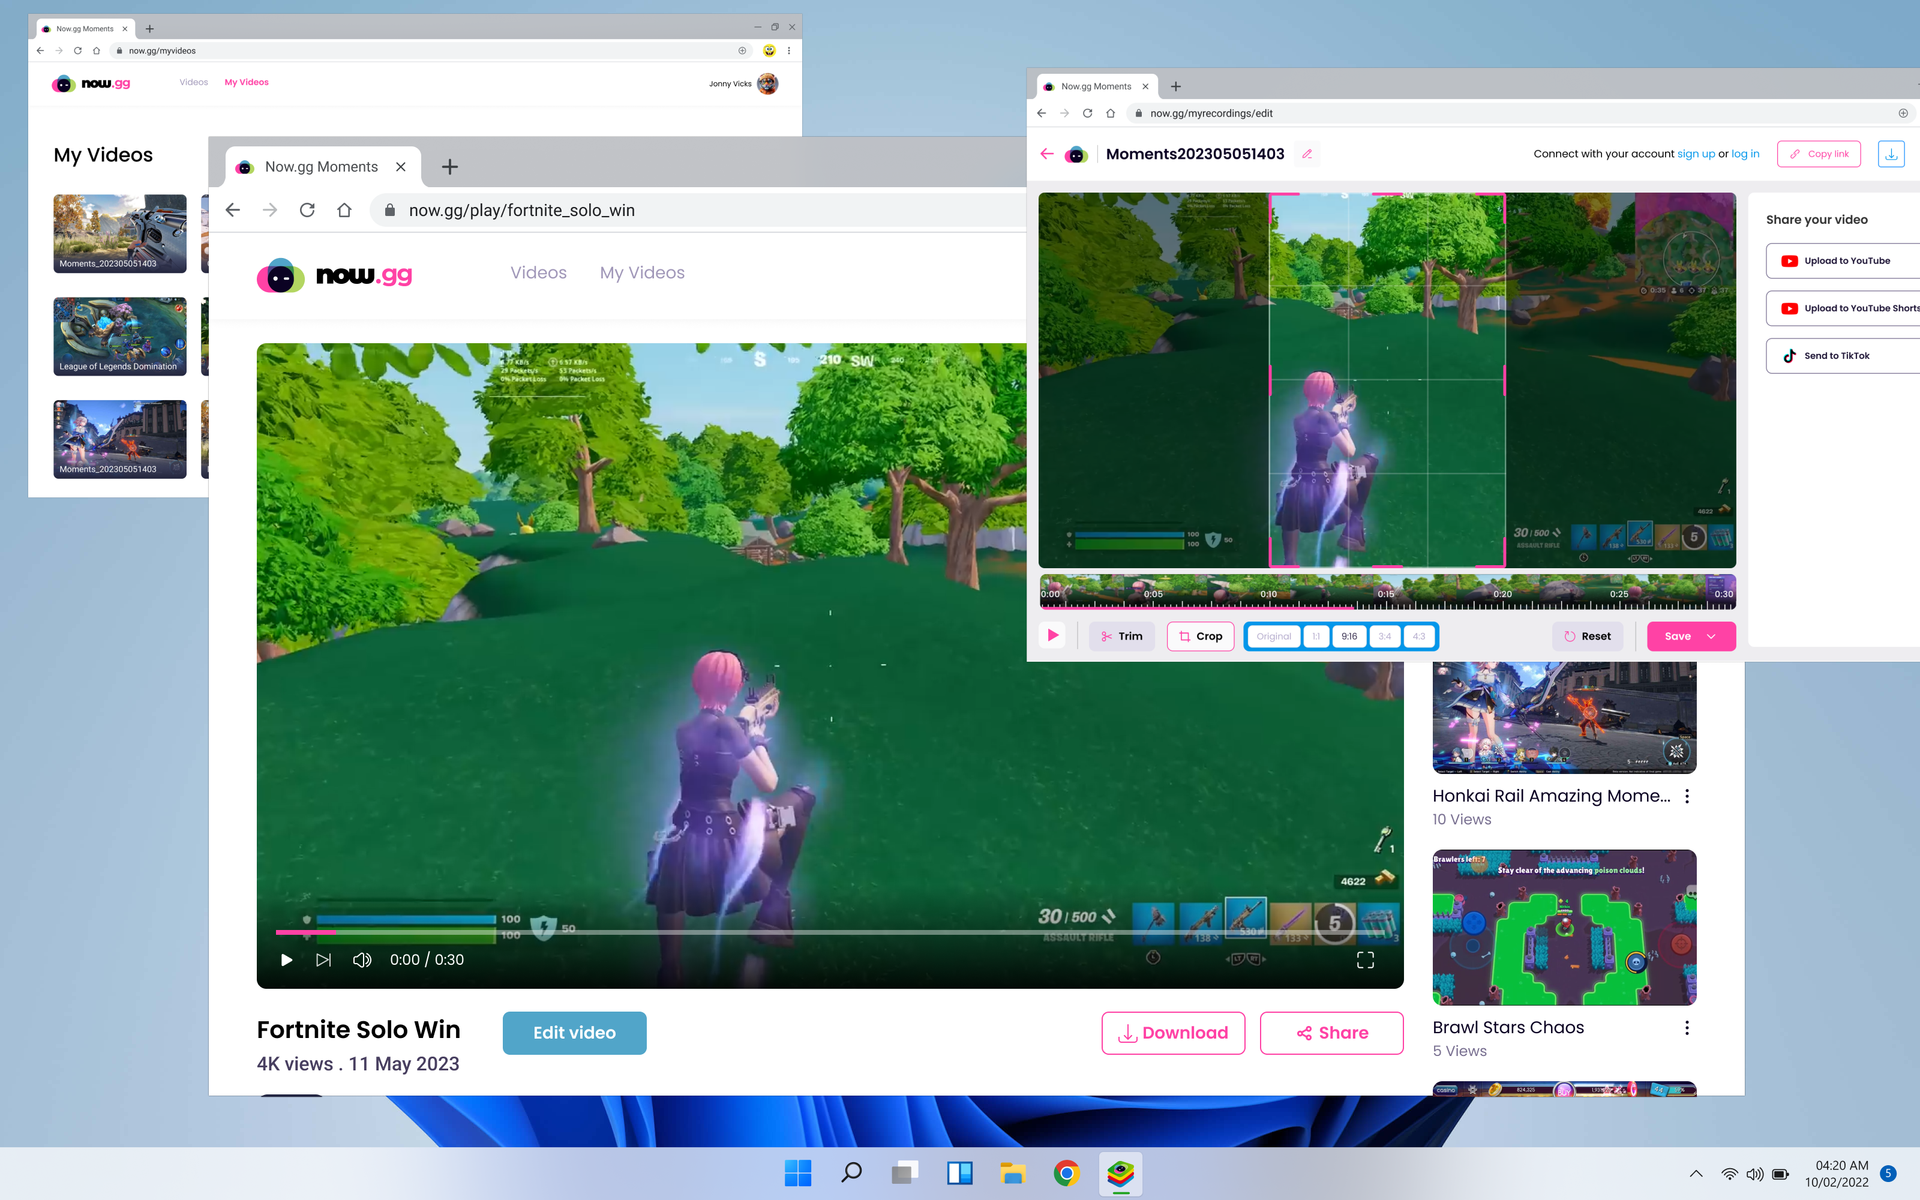Close the Now.gg Moments tab in the fortnite_solo_win window

[x=401, y=167]
